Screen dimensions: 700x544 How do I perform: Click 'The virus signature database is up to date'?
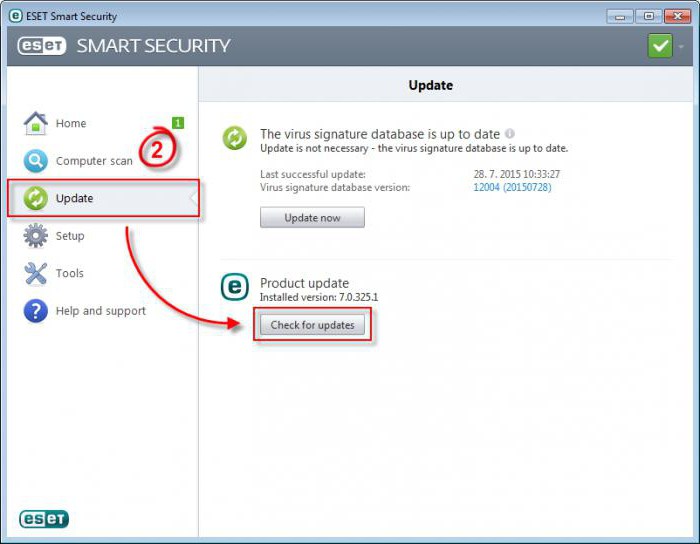[x=380, y=134]
